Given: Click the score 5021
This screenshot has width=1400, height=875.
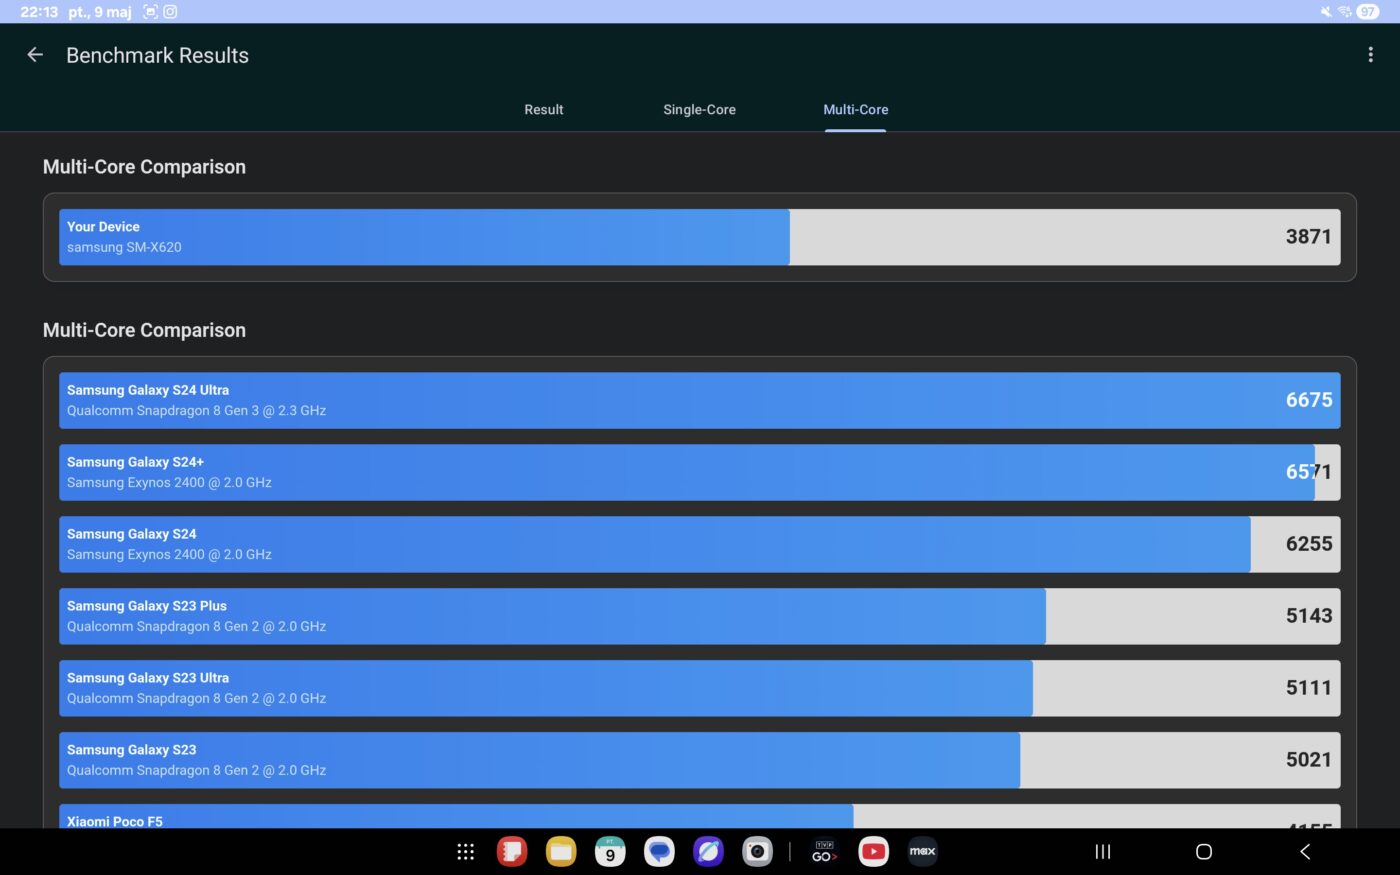Looking at the screenshot, I should click(1309, 760).
